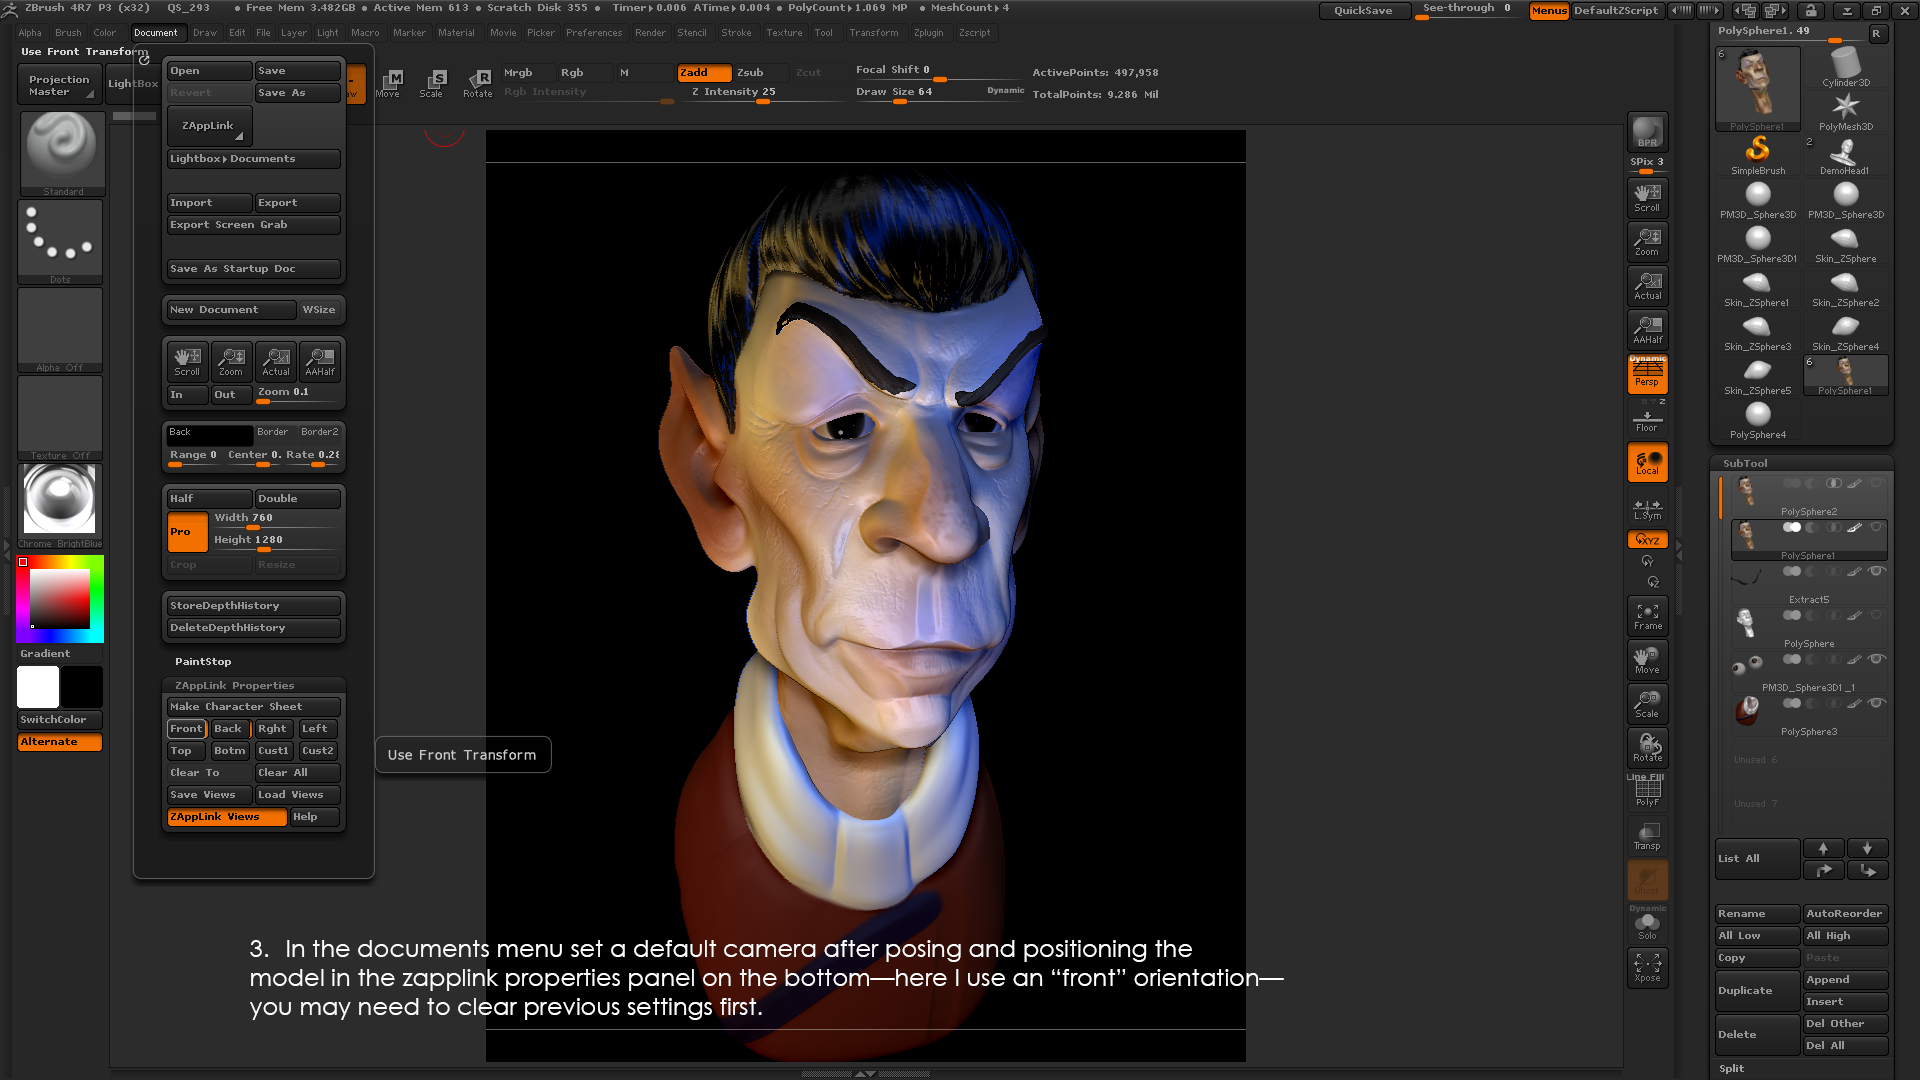The height and width of the screenshot is (1080, 1920).
Task: Click the Xpose icon
Action: [x=1647, y=967]
